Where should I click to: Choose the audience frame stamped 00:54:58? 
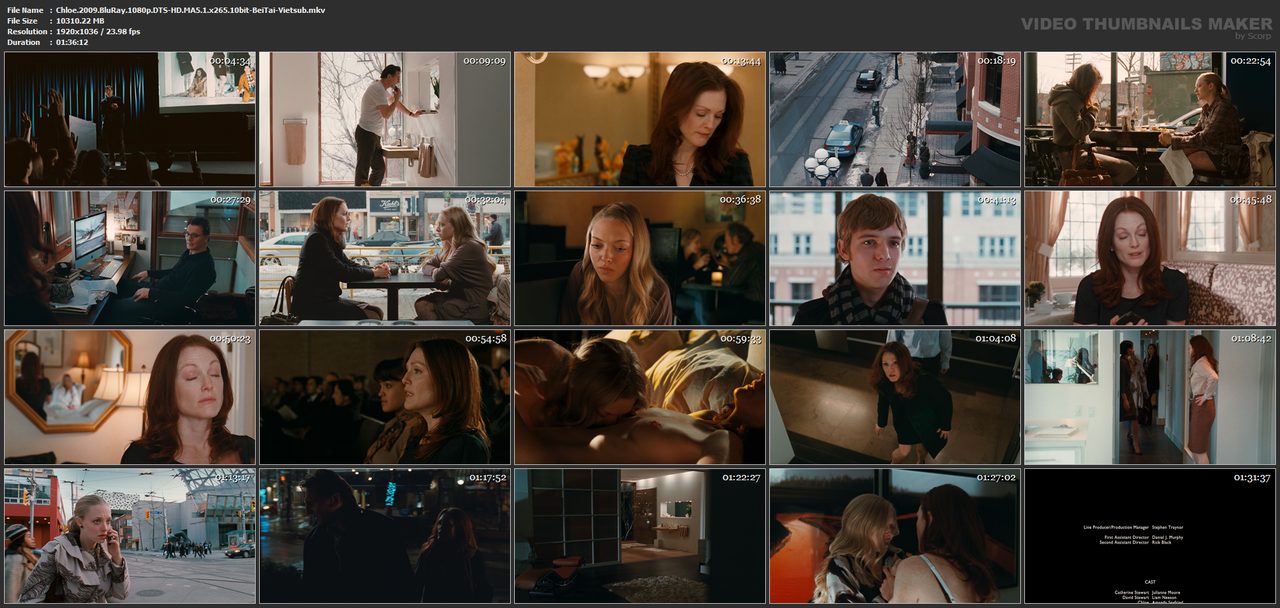pyautogui.click(x=385, y=397)
